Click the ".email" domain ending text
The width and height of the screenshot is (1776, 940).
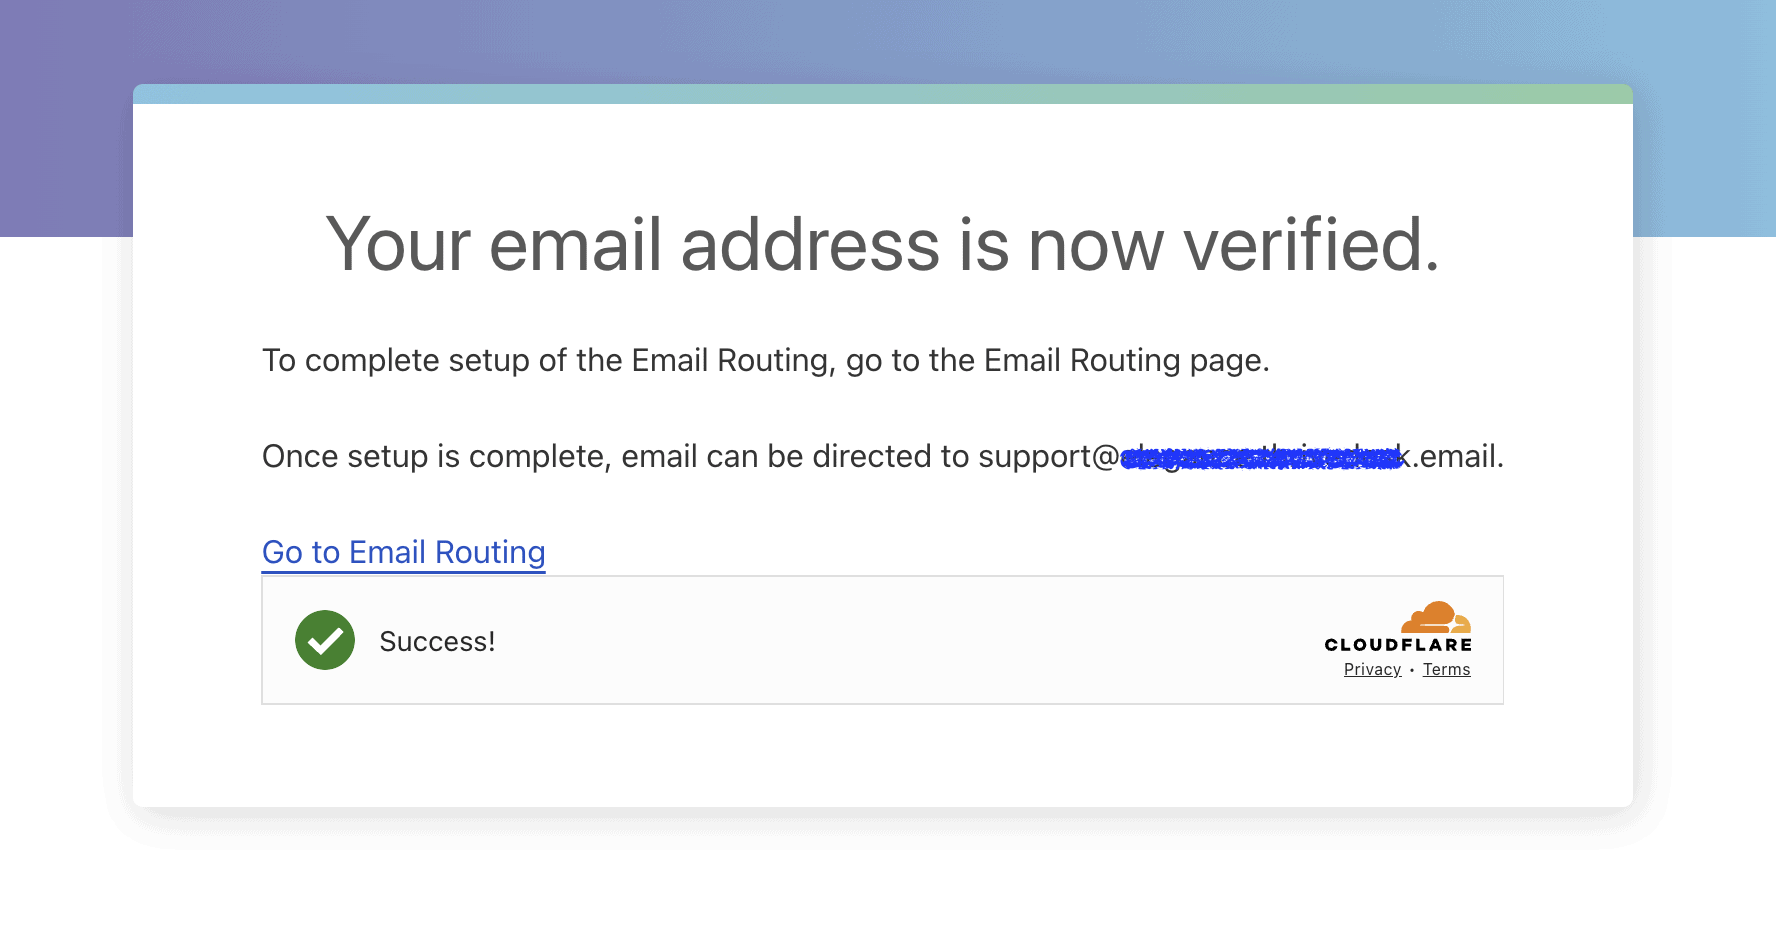[1456, 457]
